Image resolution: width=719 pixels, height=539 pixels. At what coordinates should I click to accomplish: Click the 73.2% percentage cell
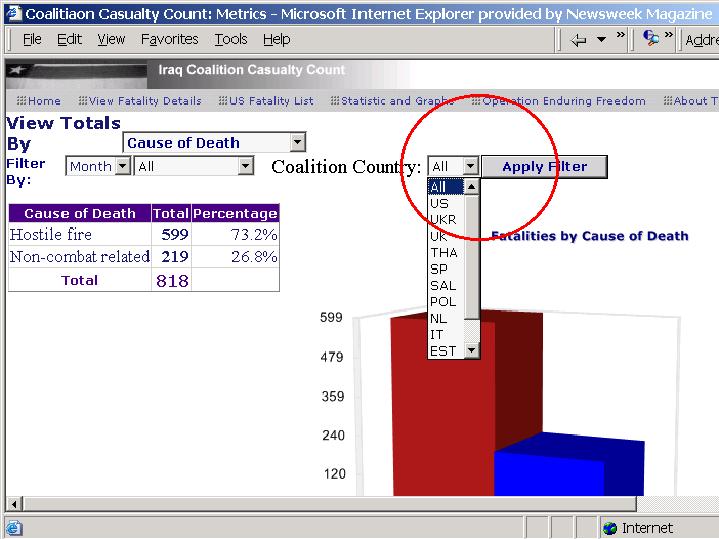(x=235, y=234)
